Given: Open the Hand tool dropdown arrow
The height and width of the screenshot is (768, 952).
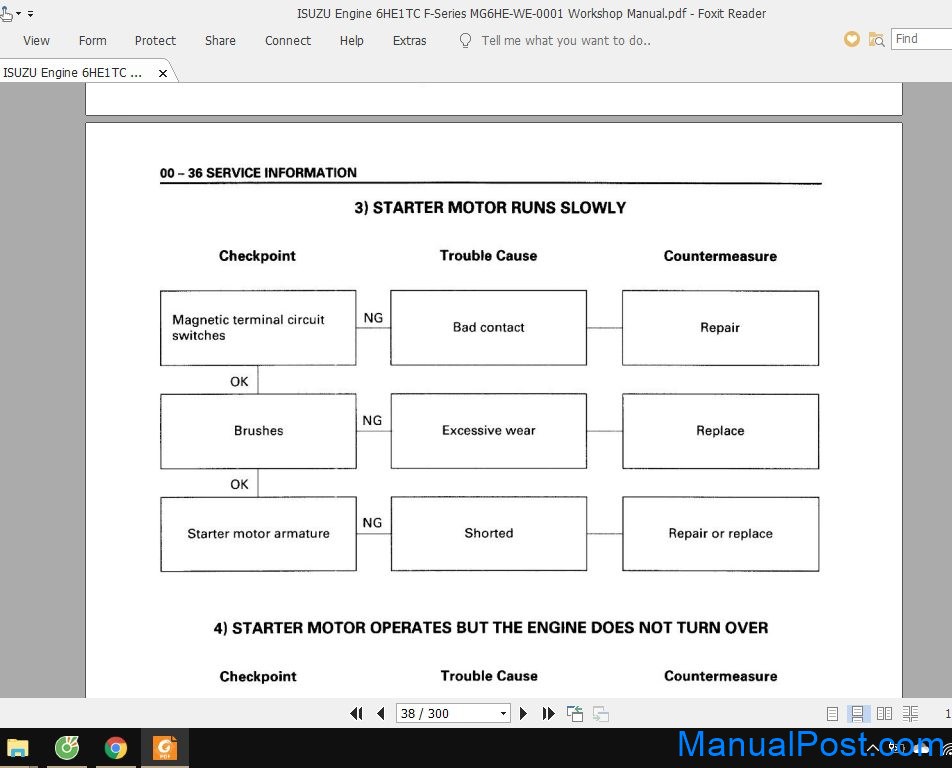Looking at the screenshot, I should 19,13.
